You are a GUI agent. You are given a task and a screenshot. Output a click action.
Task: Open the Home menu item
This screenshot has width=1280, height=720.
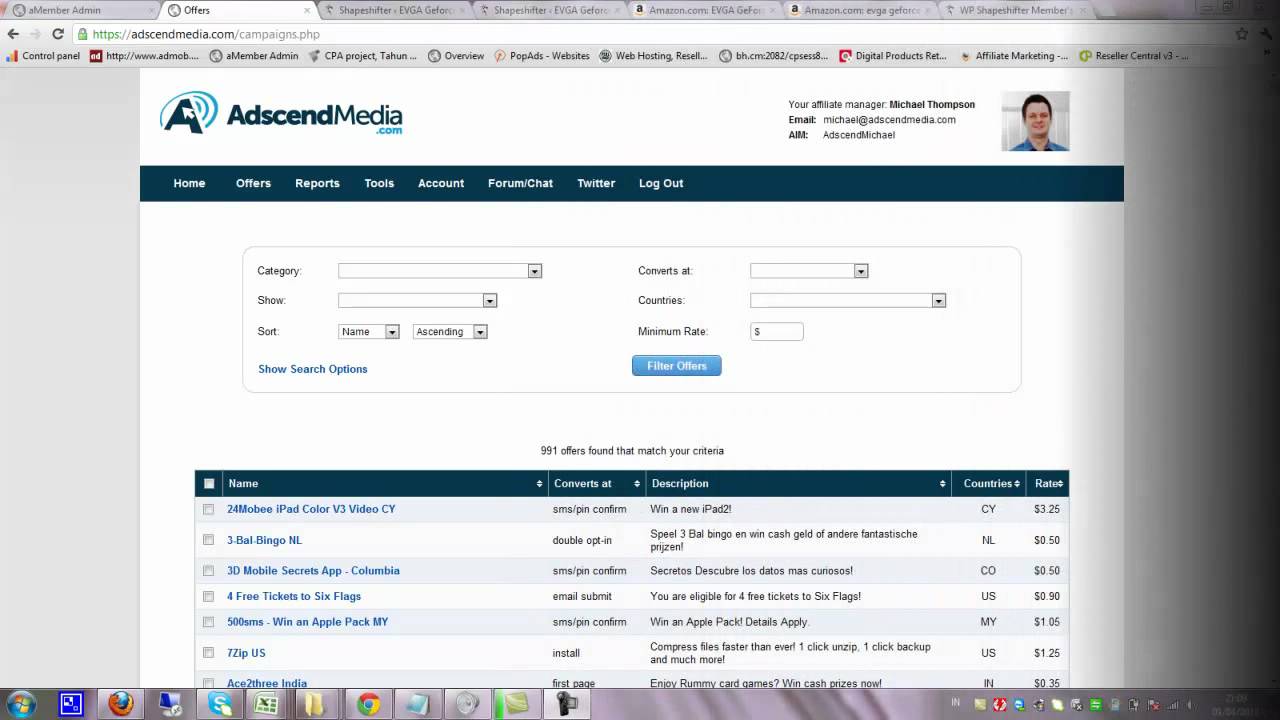(x=189, y=183)
